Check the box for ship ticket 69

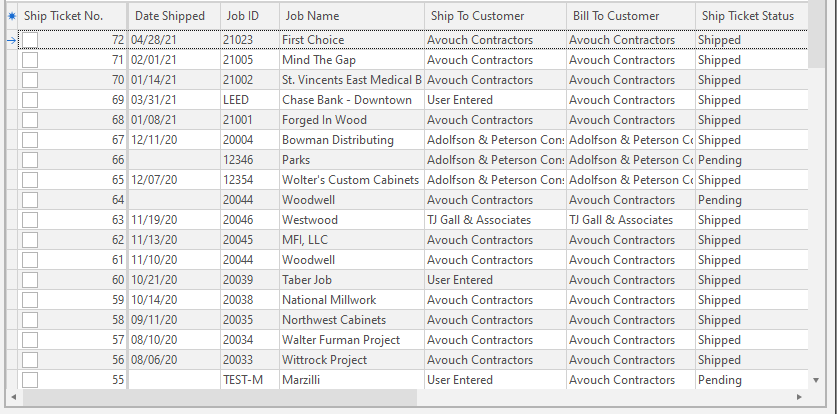[x=30, y=100]
